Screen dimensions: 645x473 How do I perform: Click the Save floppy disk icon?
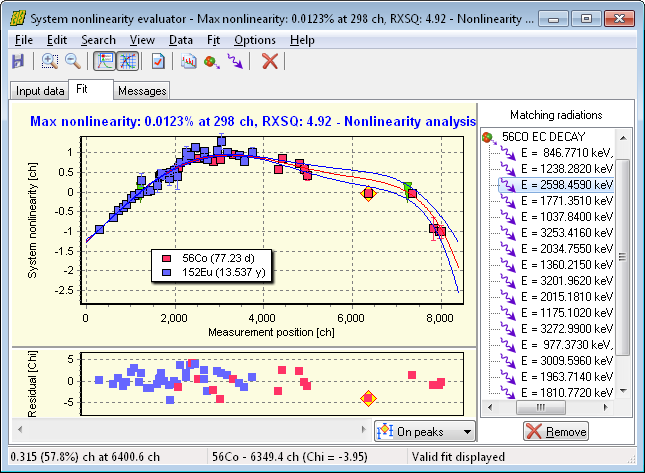pyautogui.click(x=18, y=62)
